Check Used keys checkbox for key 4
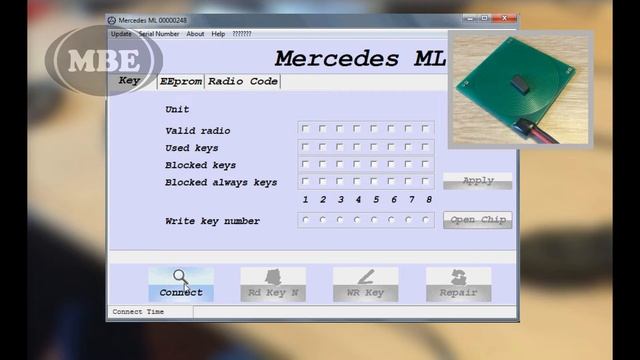Image resolution: width=640 pixels, height=360 pixels. (x=357, y=147)
